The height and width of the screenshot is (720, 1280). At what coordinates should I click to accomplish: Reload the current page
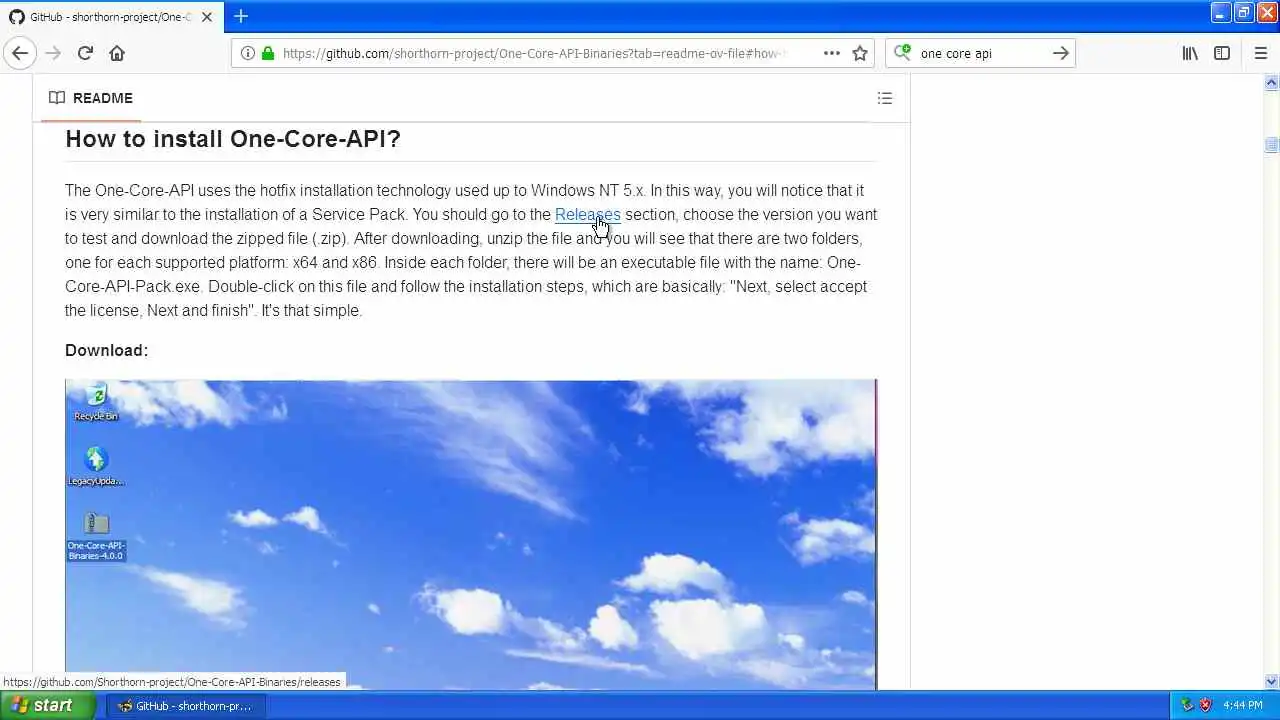pyautogui.click(x=85, y=53)
